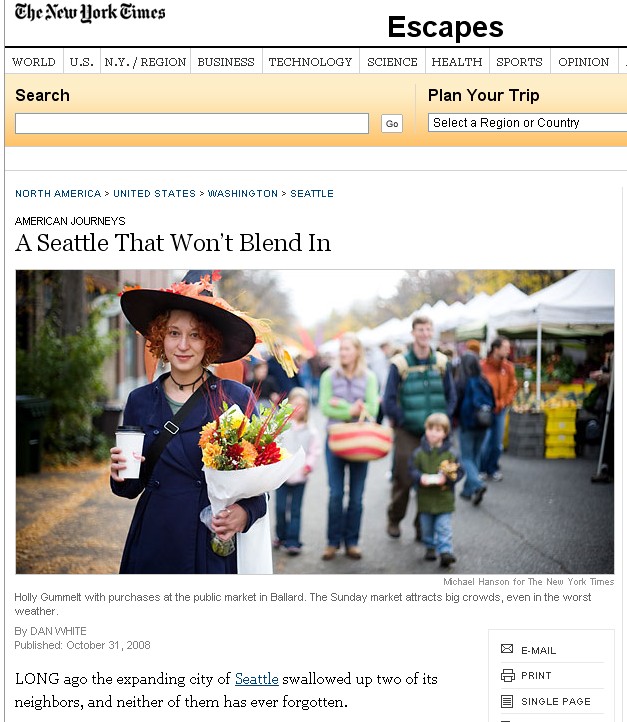Image resolution: width=627 pixels, height=722 pixels.
Task: Click the PRINT printer icon
Action: coord(507,675)
